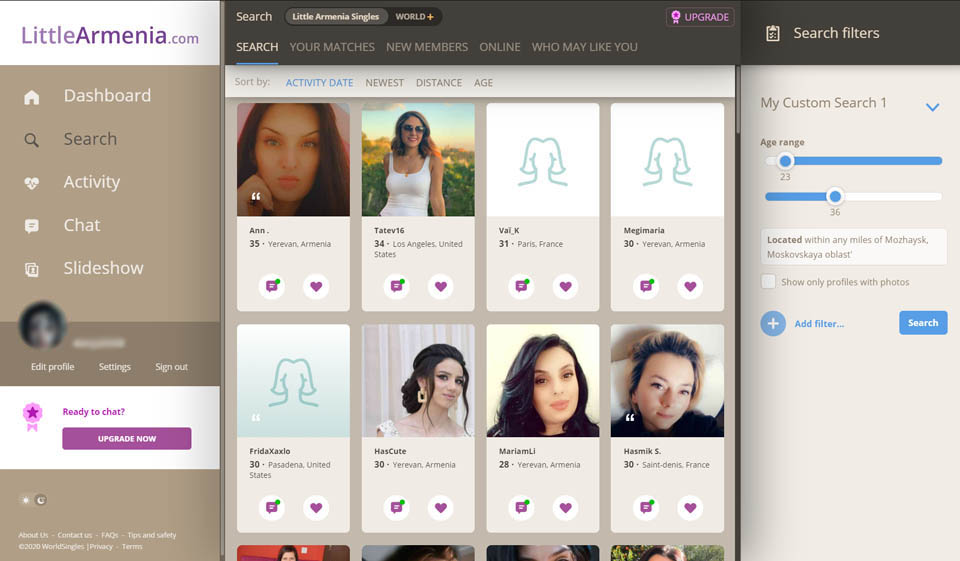
Task: Switch to the WORLD+ search scope
Action: tap(414, 17)
